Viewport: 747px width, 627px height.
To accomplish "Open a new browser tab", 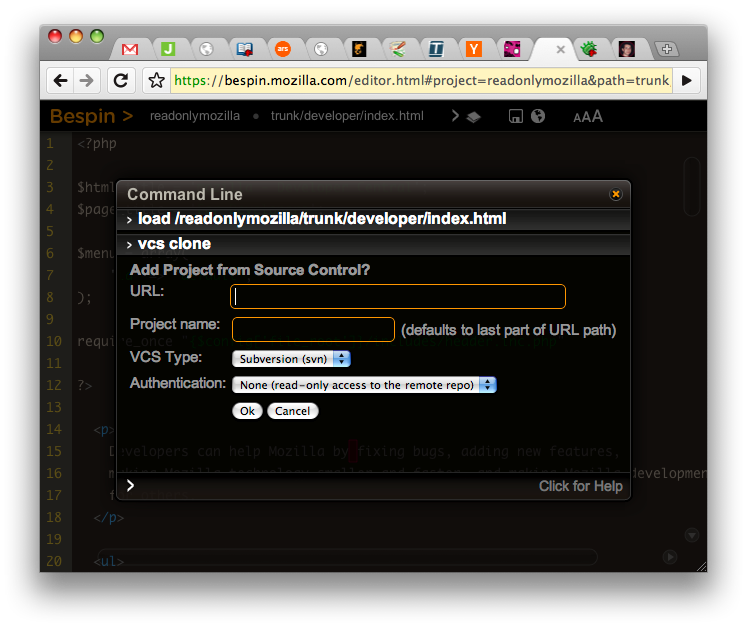I will 665,49.
